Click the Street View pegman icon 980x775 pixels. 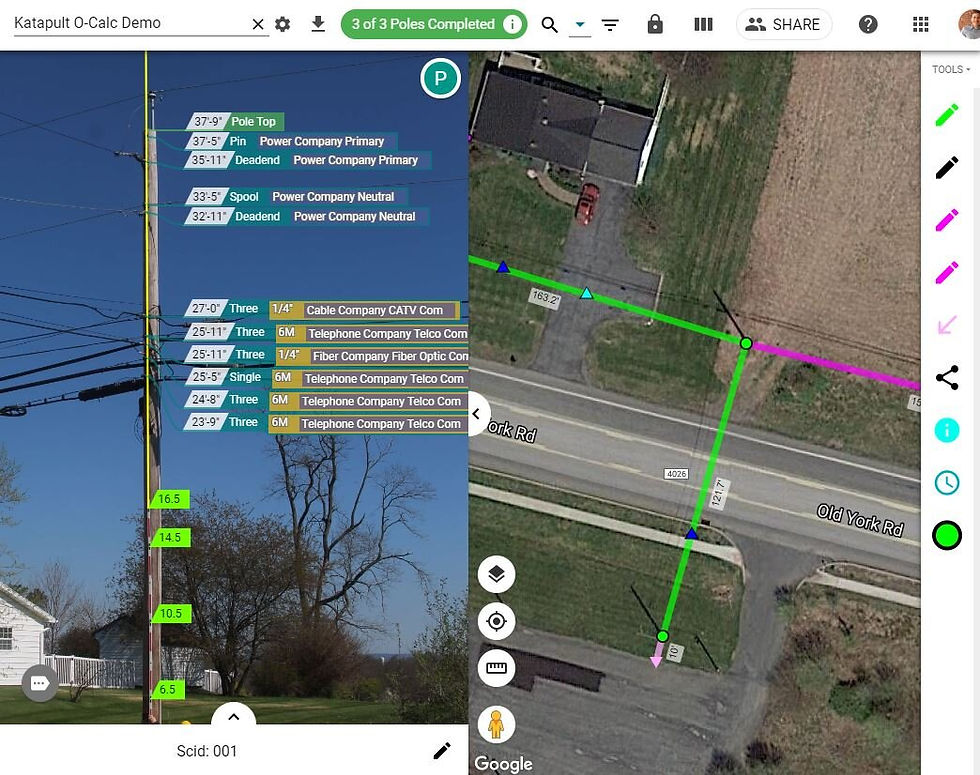click(496, 724)
